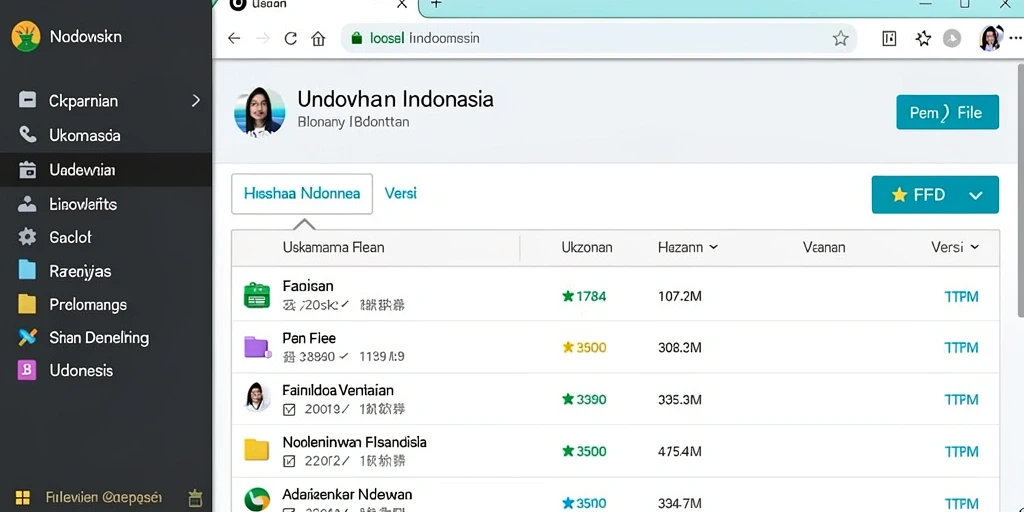Open Einowlerits people icon
The height and width of the screenshot is (512, 1024).
pos(27,204)
